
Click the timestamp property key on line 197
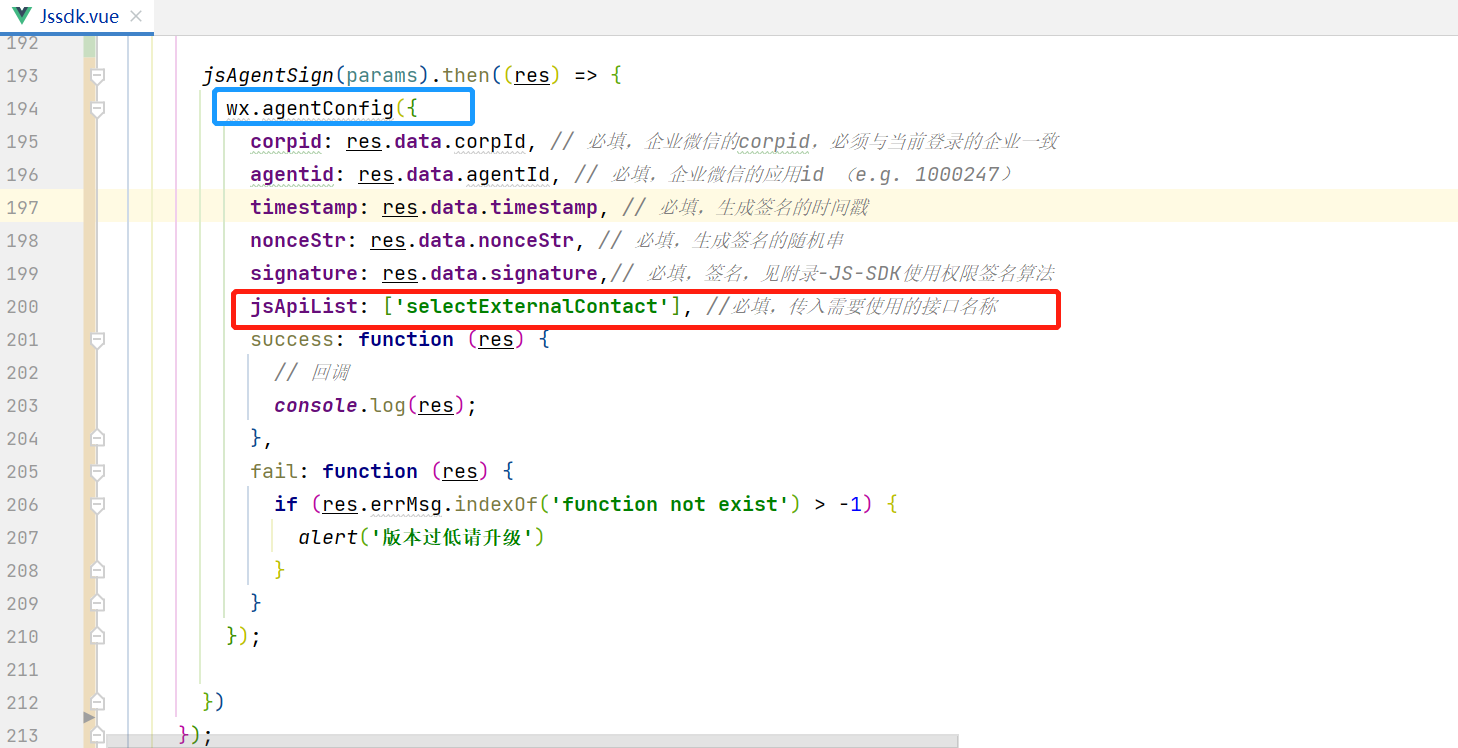pos(304,207)
